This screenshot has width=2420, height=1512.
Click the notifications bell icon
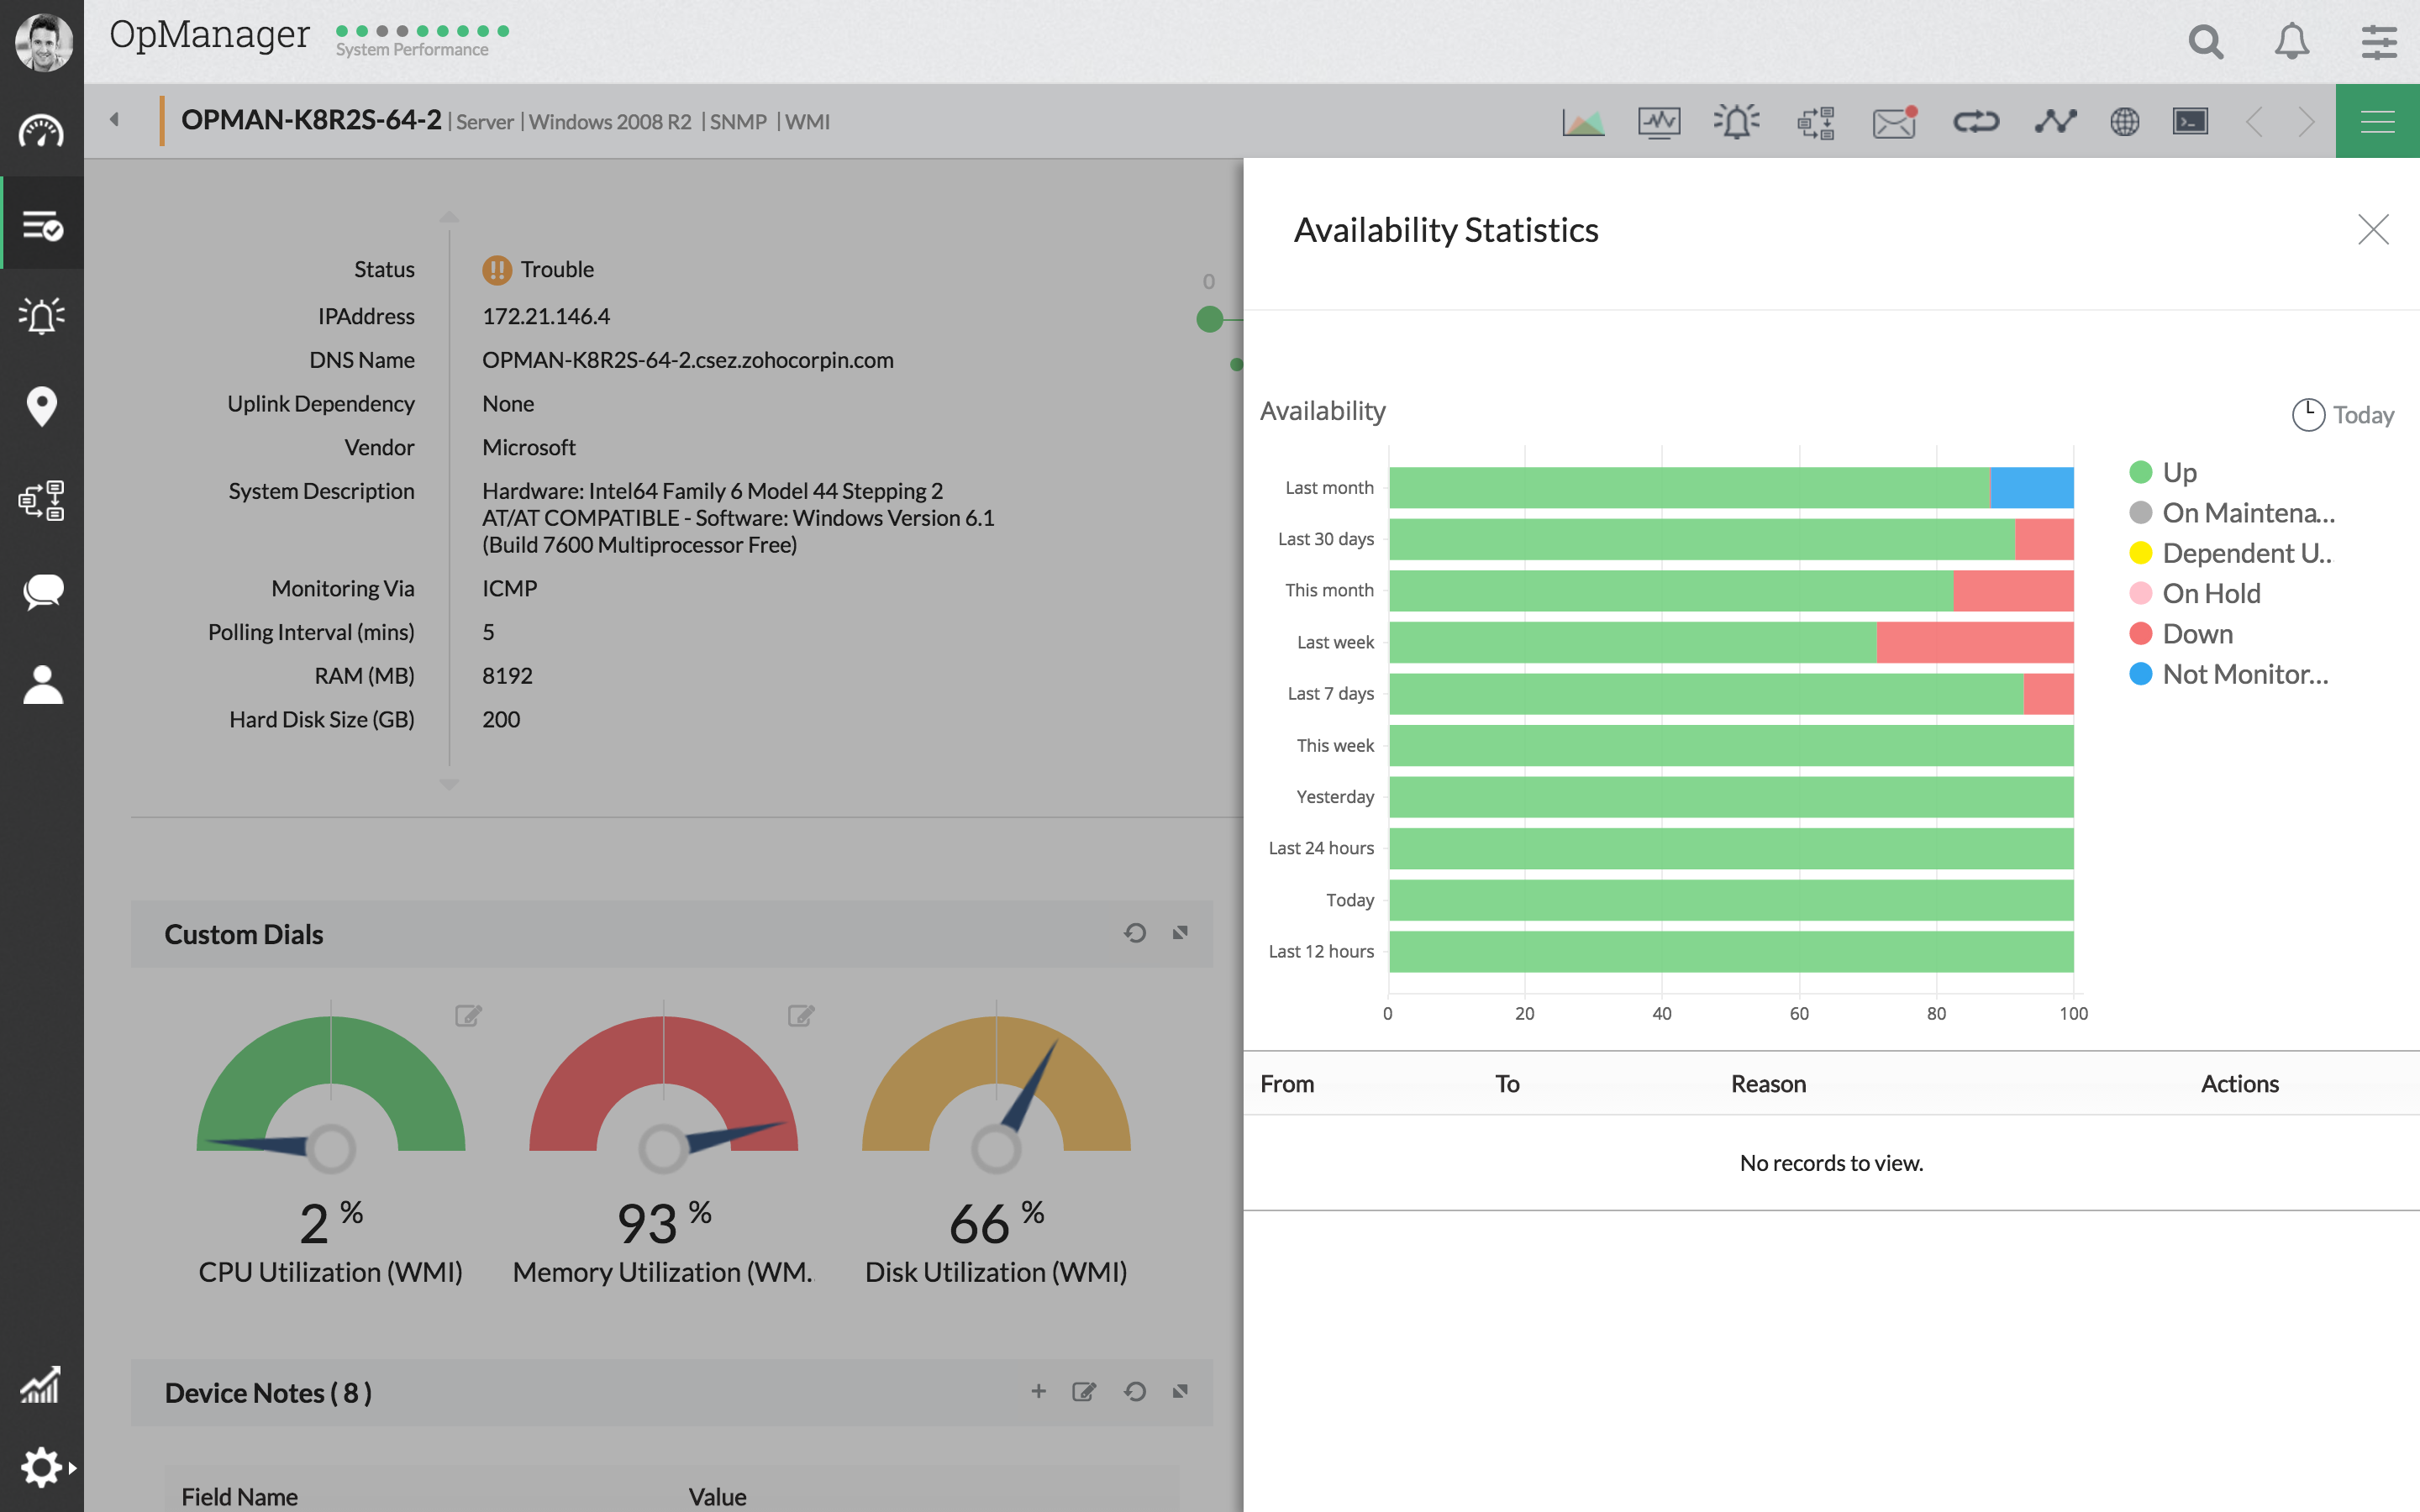2291,42
